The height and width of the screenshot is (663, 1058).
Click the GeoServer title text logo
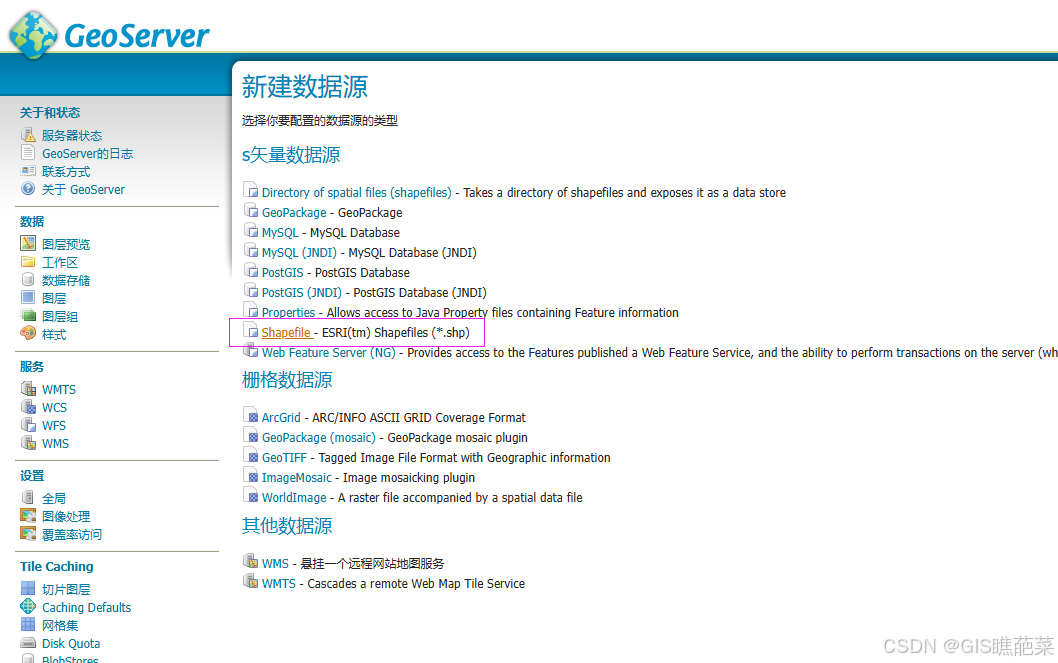pyautogui.click(x=137, y=36)
